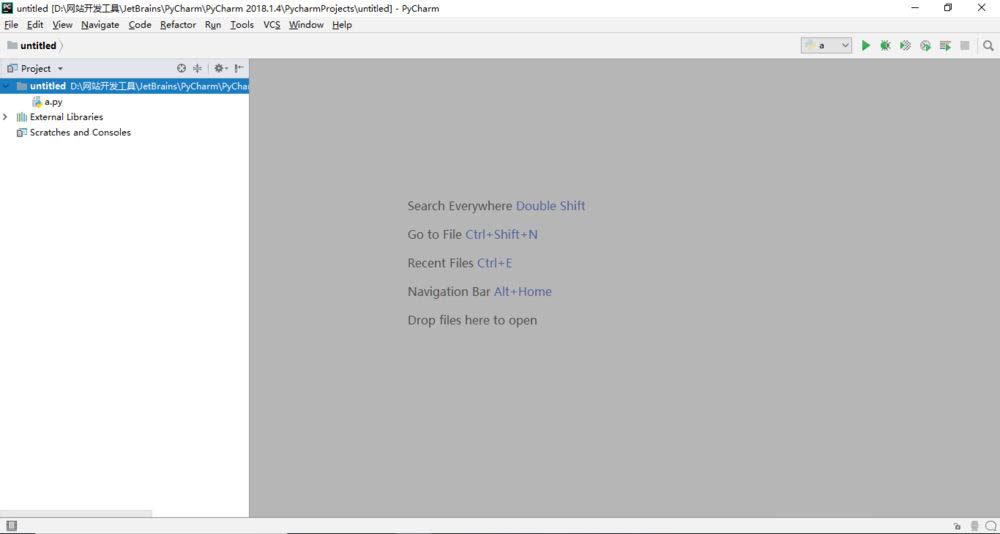
Task: Select the untitled project root row
Action: pyautogui.click(x=124, y=85)
